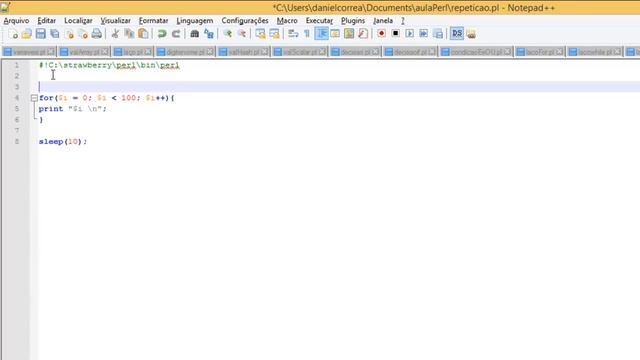Toggle word wrap in the toolbar
The width and height of the screenshot is (640, 360).
[x=293, y=34]
